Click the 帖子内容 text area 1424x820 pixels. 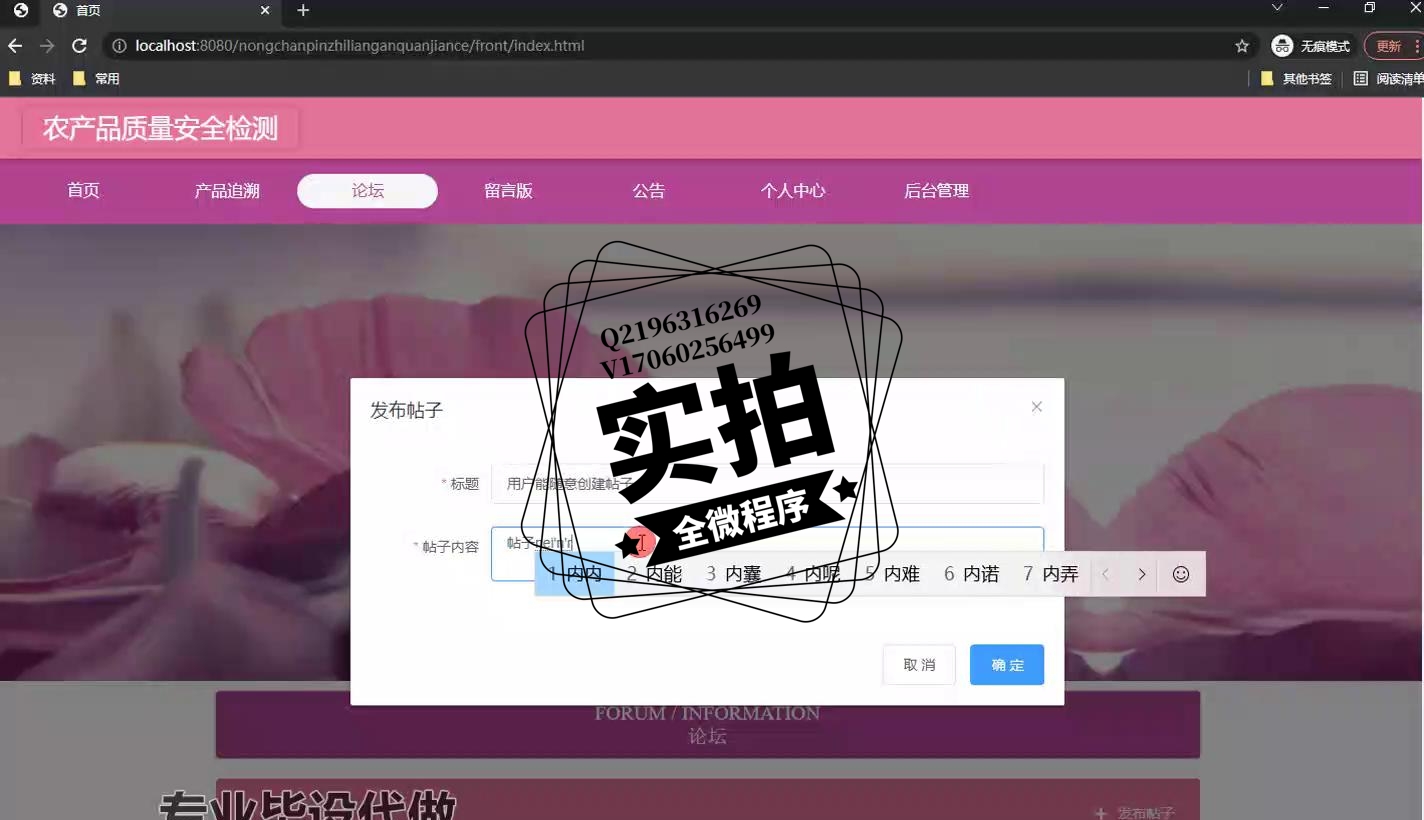coord(767,554)
